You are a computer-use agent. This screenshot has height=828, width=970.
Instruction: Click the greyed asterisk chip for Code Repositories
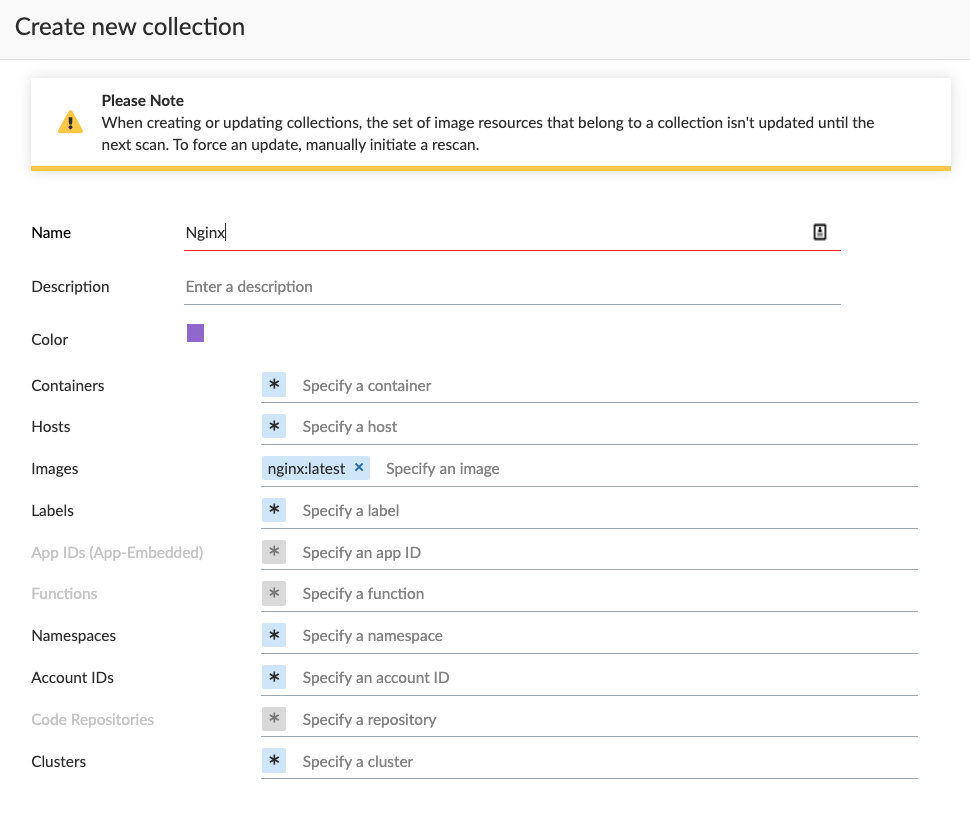274,719
